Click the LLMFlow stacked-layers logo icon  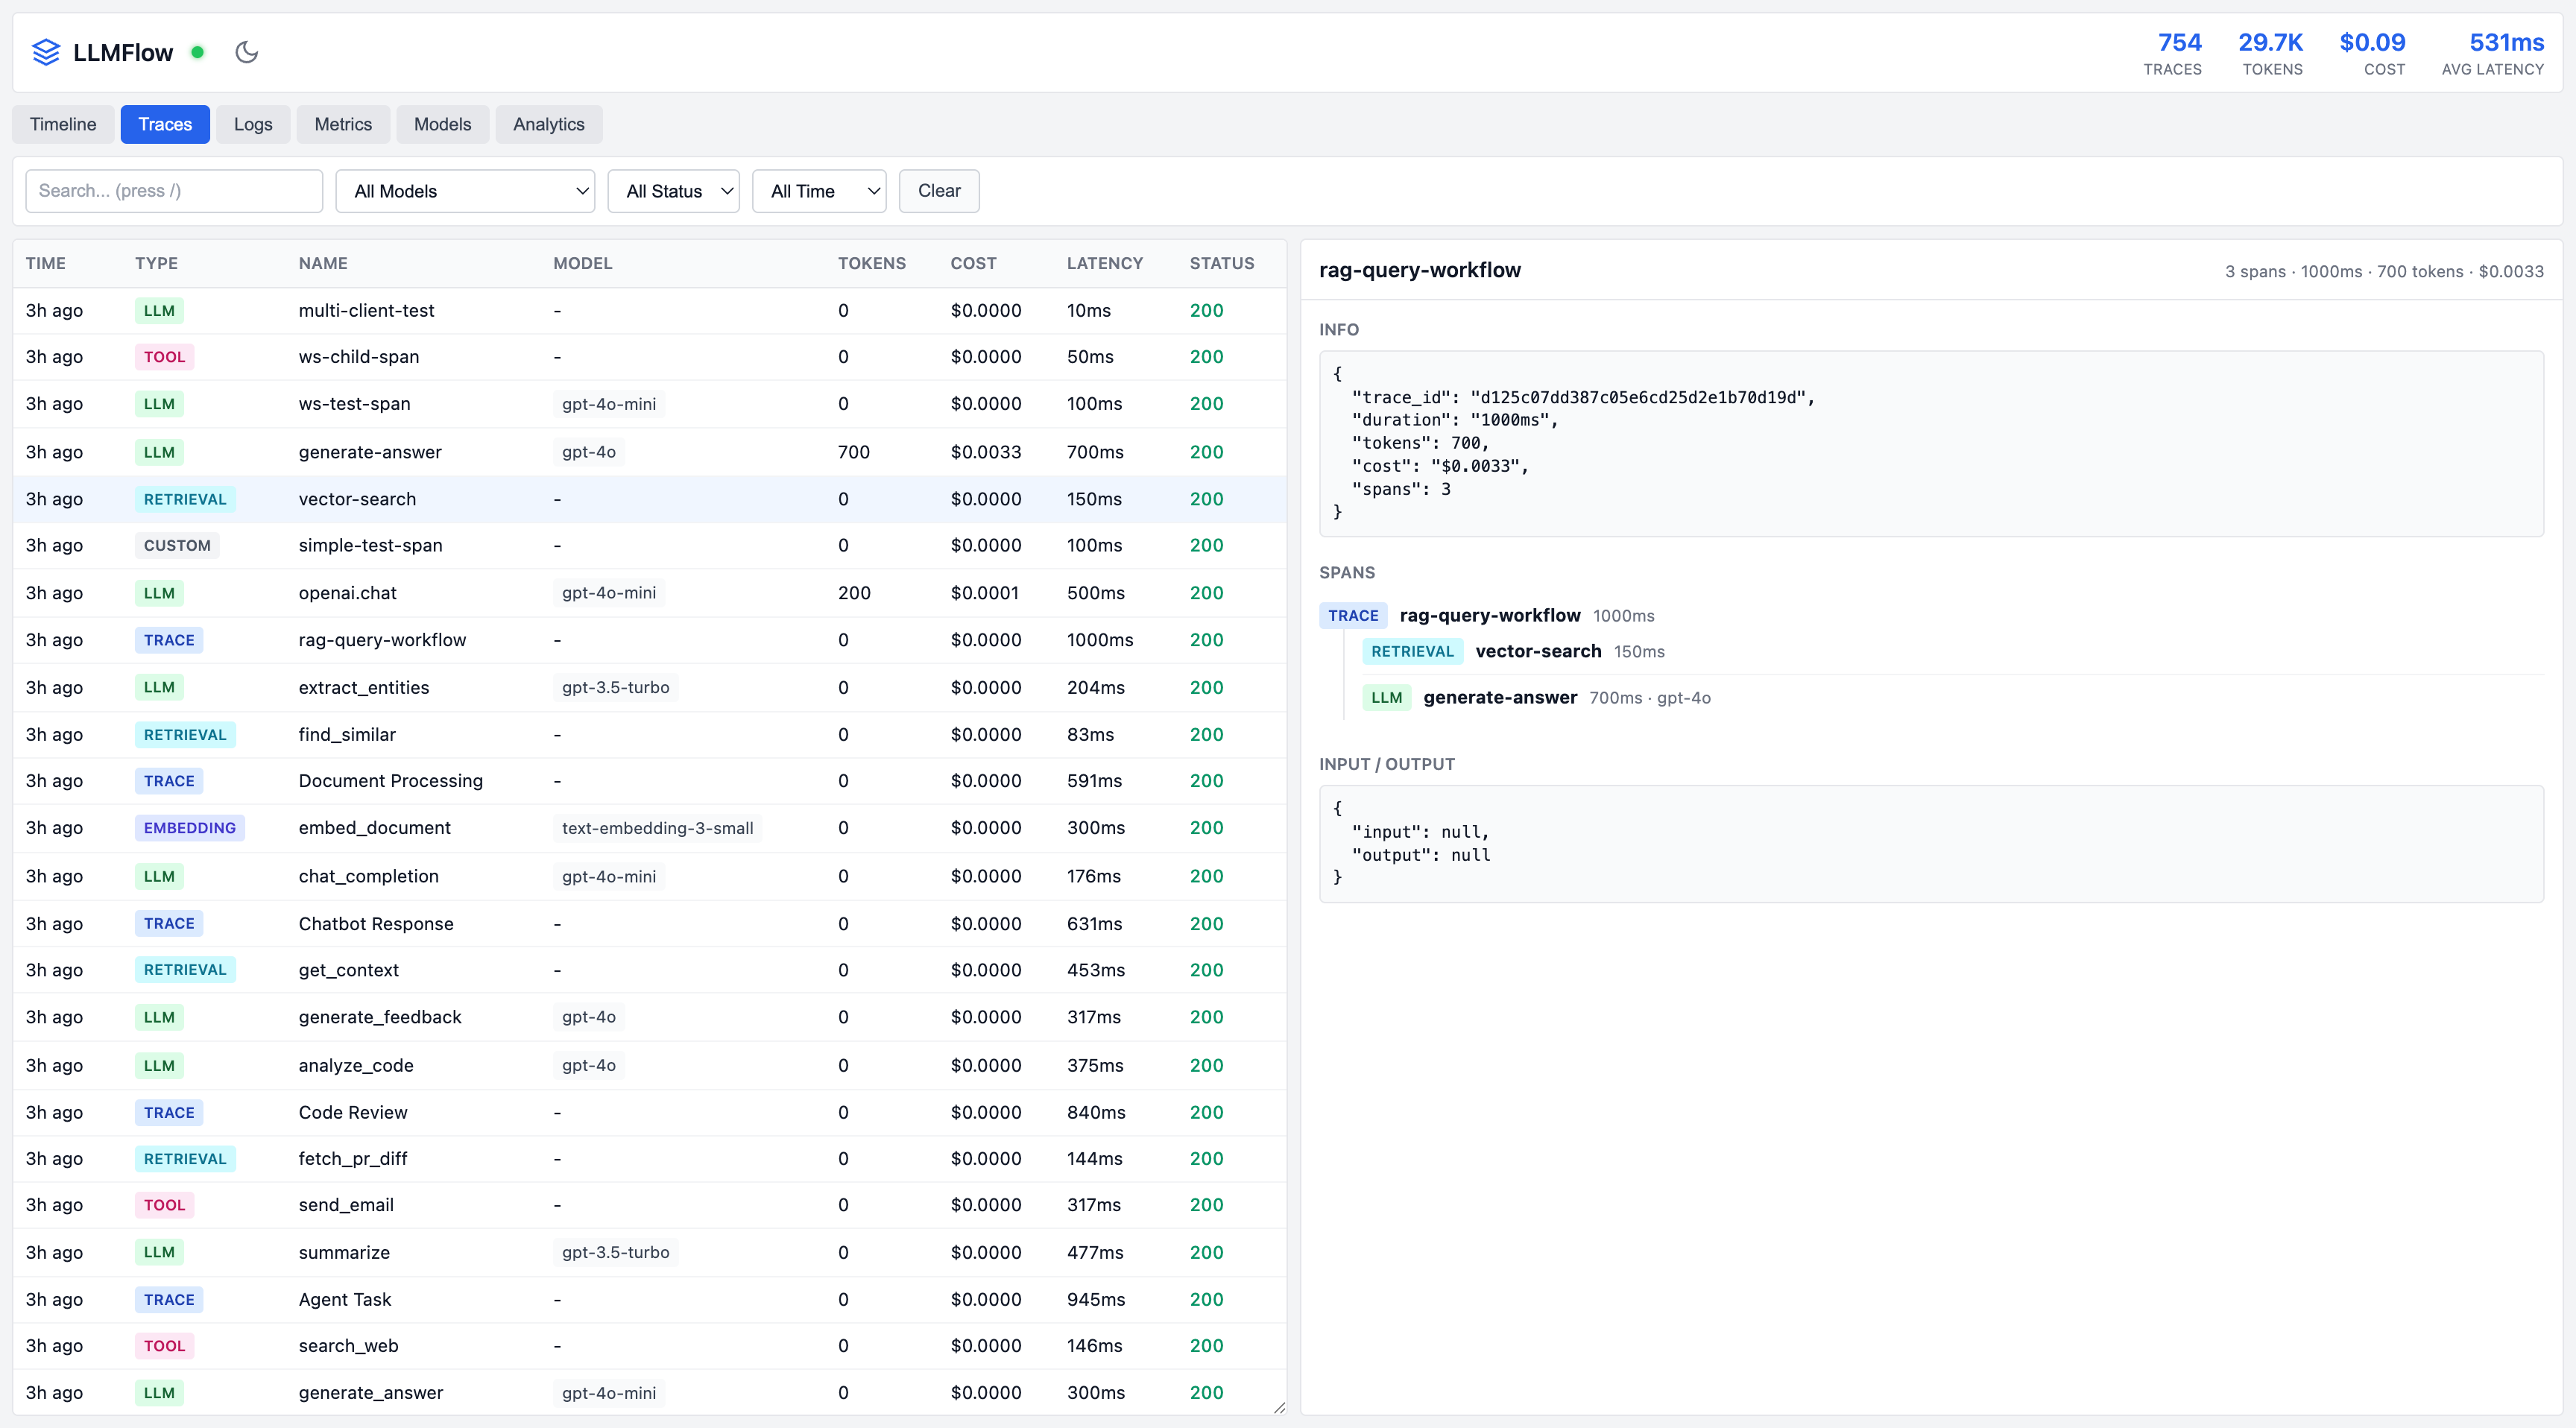tap(46, 52)
